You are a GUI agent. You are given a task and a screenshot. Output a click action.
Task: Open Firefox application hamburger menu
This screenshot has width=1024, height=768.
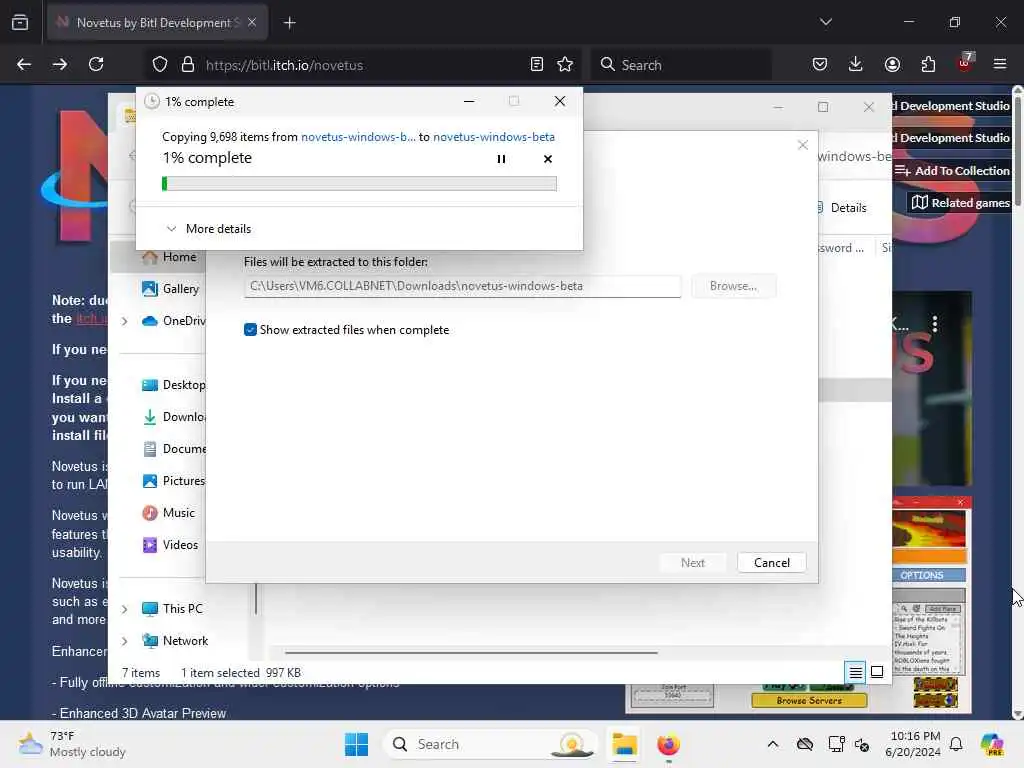(1000, 64)
